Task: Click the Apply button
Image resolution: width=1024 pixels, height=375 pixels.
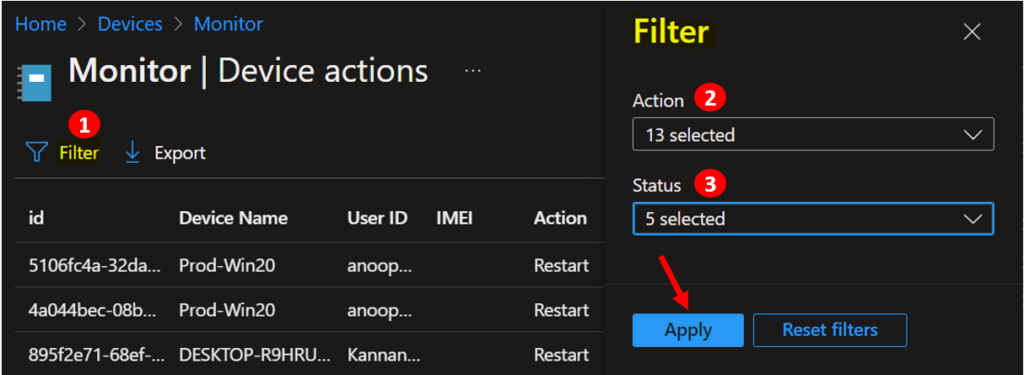Action: point(688,330)
